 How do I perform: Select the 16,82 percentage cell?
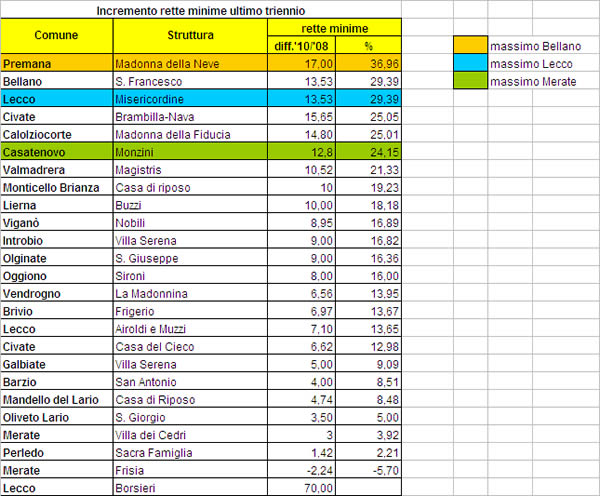click(368, 240)
